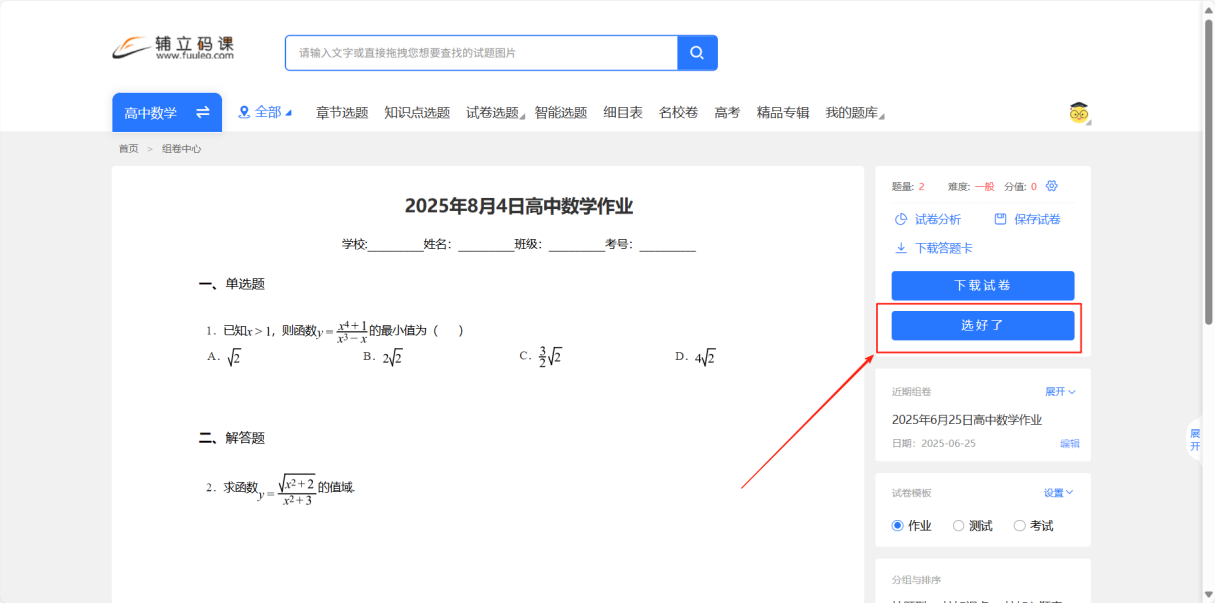Viewport: 1215px width, 603px height.
Task: Click the 下载试卷 button
Action: click(x=983, y=285)
